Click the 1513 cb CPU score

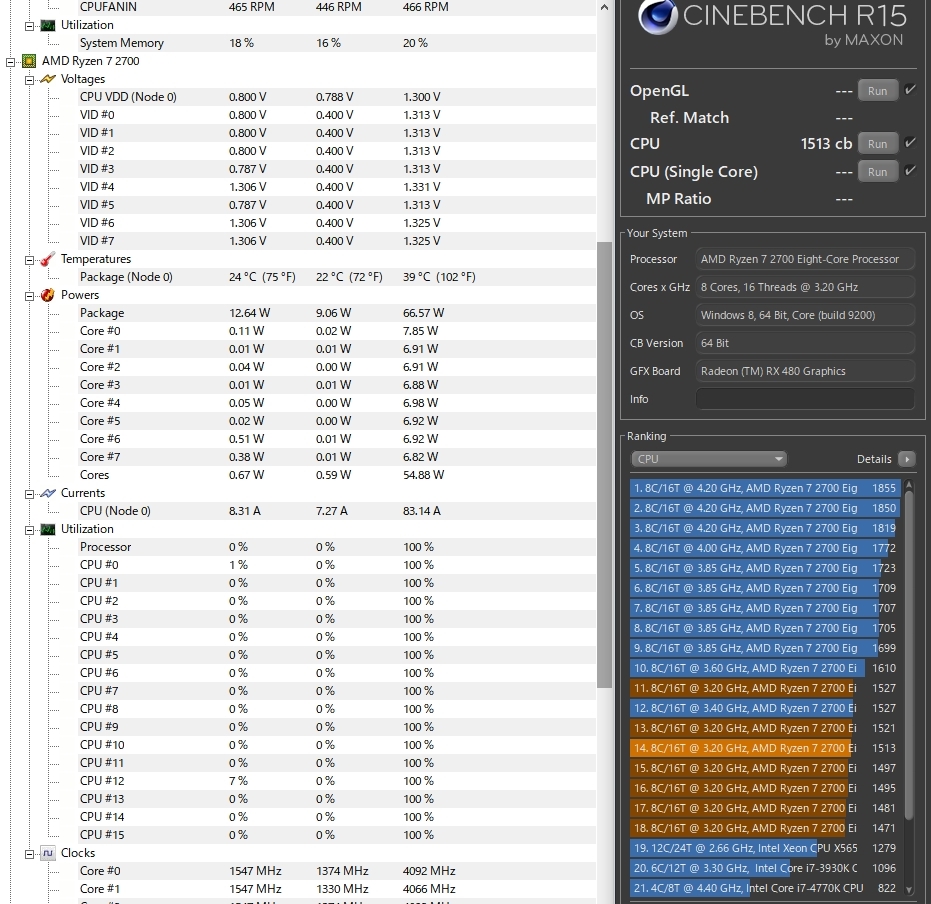coord(826,144)
